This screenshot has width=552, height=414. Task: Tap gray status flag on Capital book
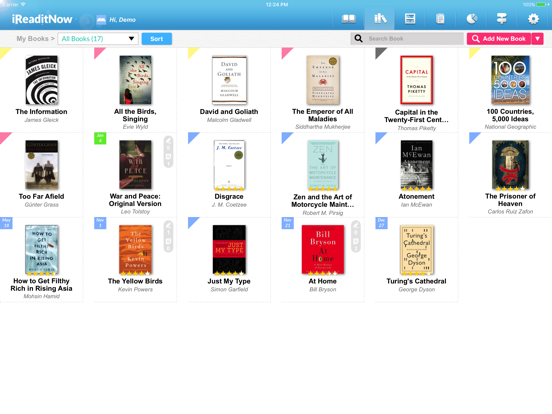coord(379,52)
